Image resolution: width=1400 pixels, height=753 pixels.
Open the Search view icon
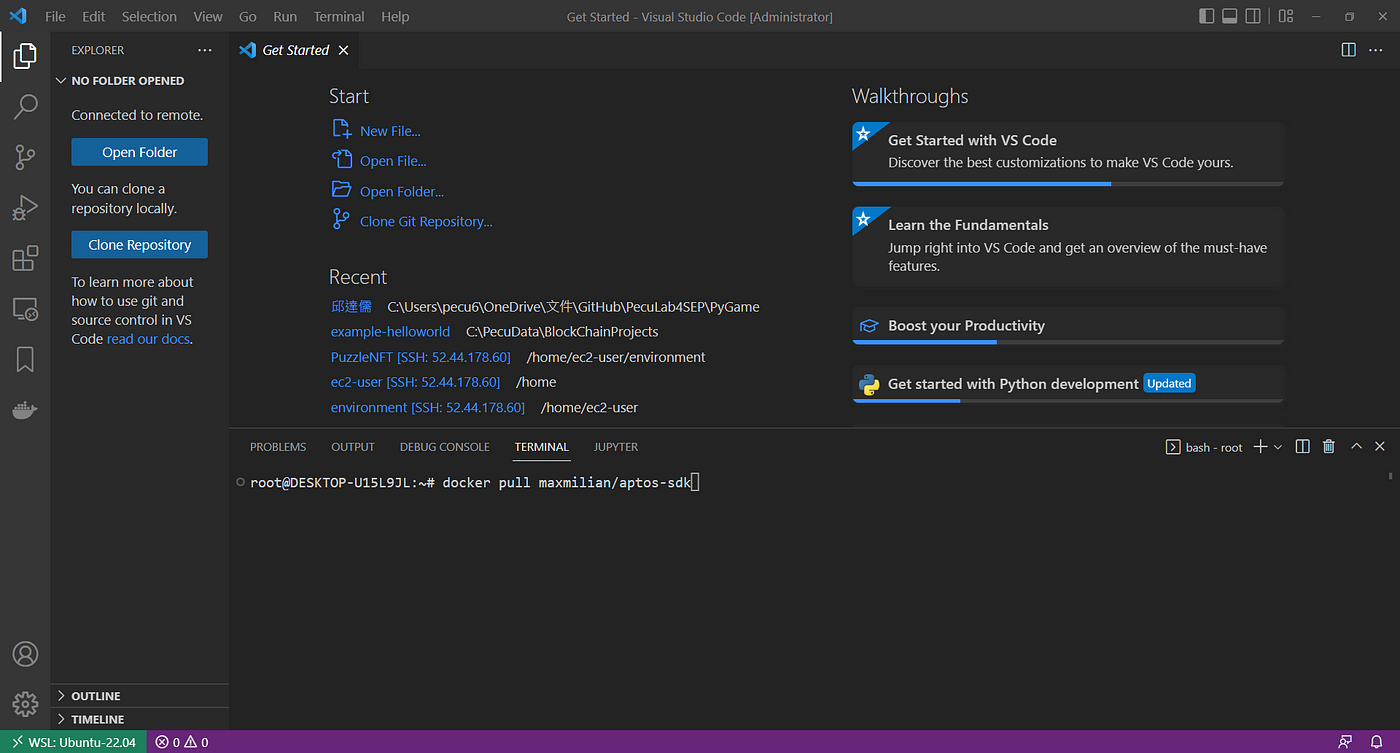pos(25,106)
